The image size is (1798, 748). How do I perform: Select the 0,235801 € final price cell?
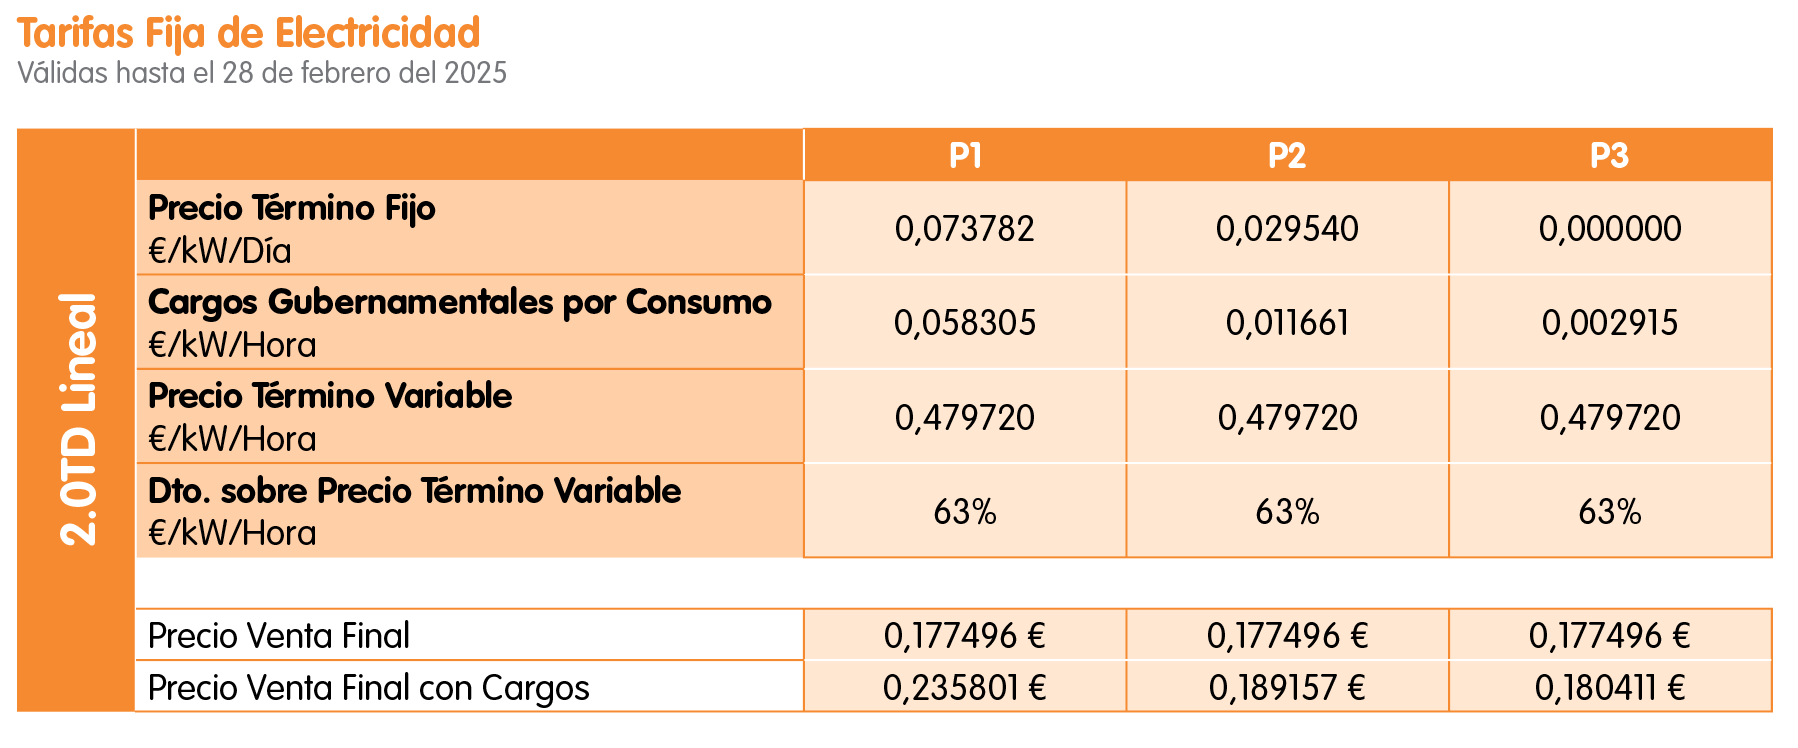pyautogui.click(x=965, y=687)
